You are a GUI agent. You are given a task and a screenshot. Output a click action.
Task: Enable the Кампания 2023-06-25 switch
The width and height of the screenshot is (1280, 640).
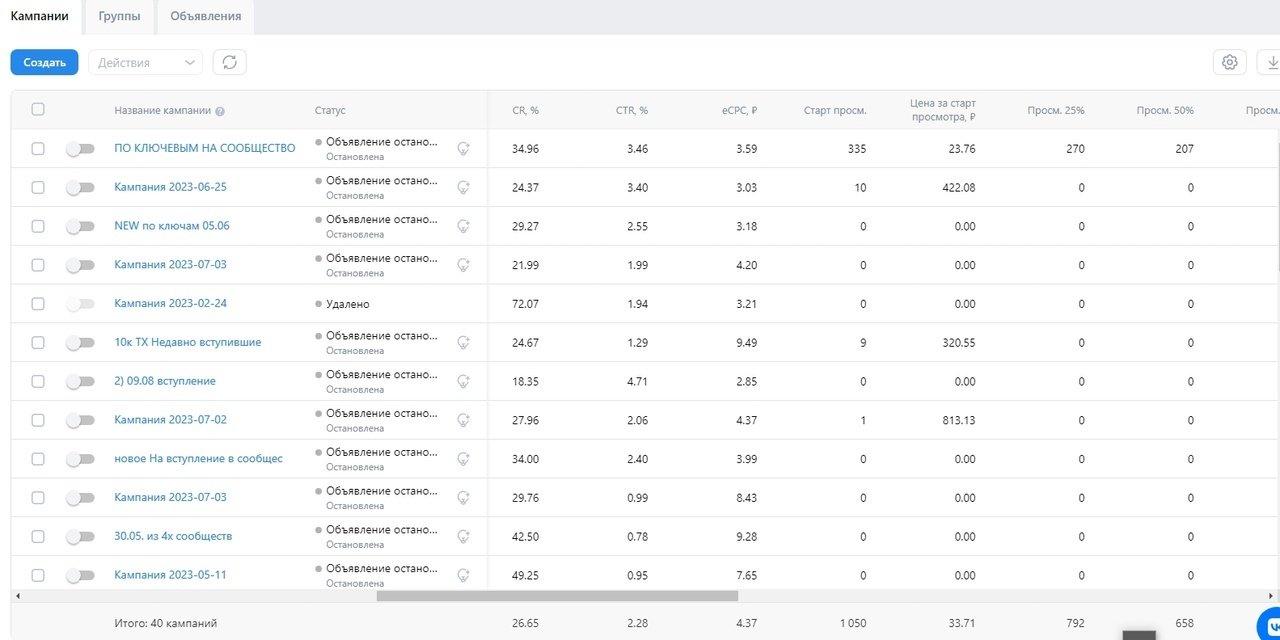click(x=80, y=187)
